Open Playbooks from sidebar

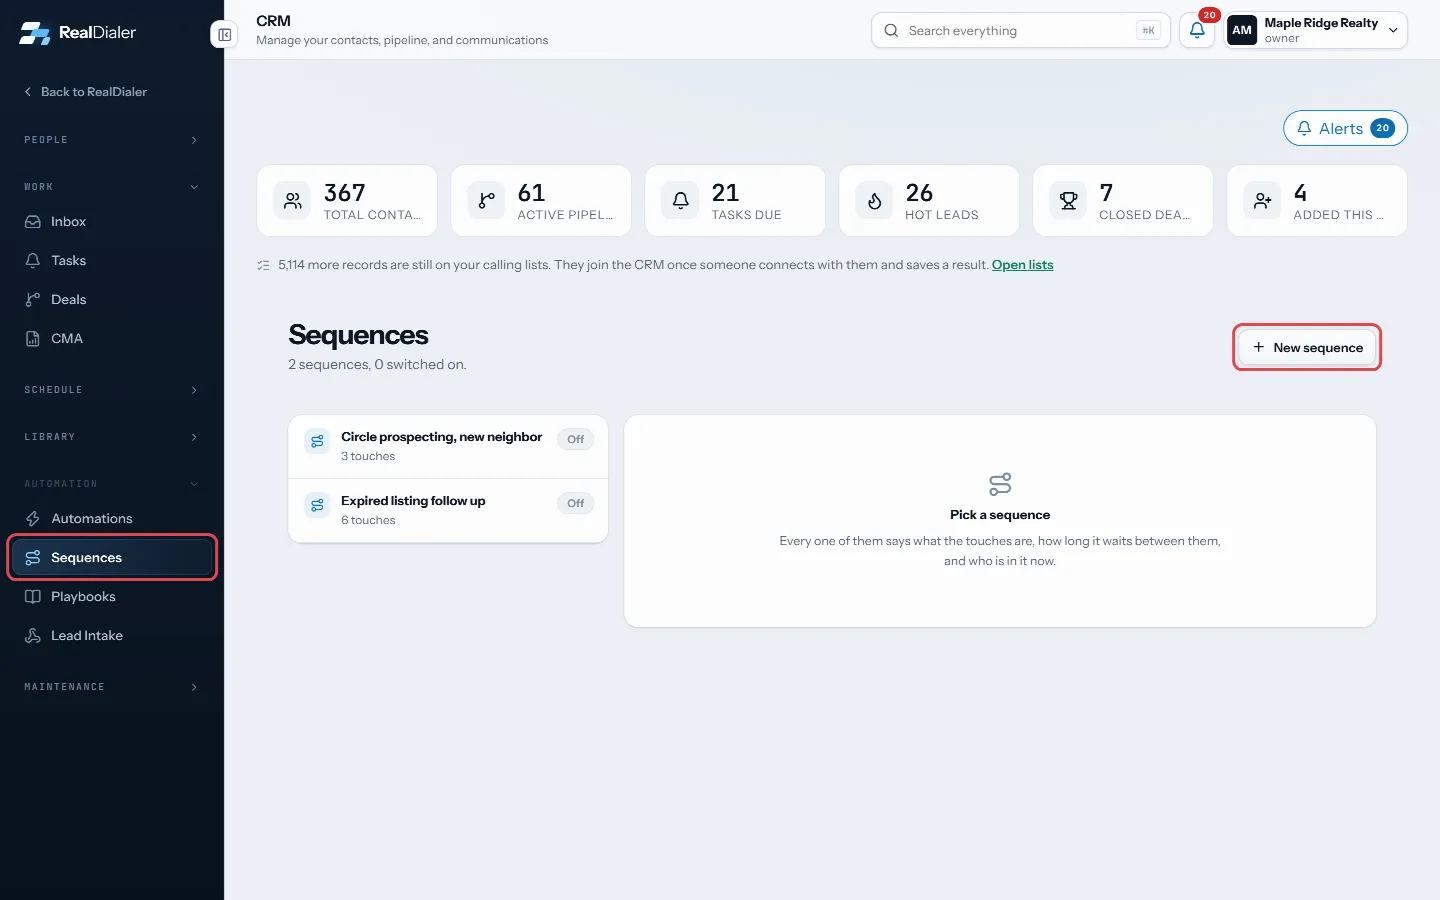pos(112,596)
